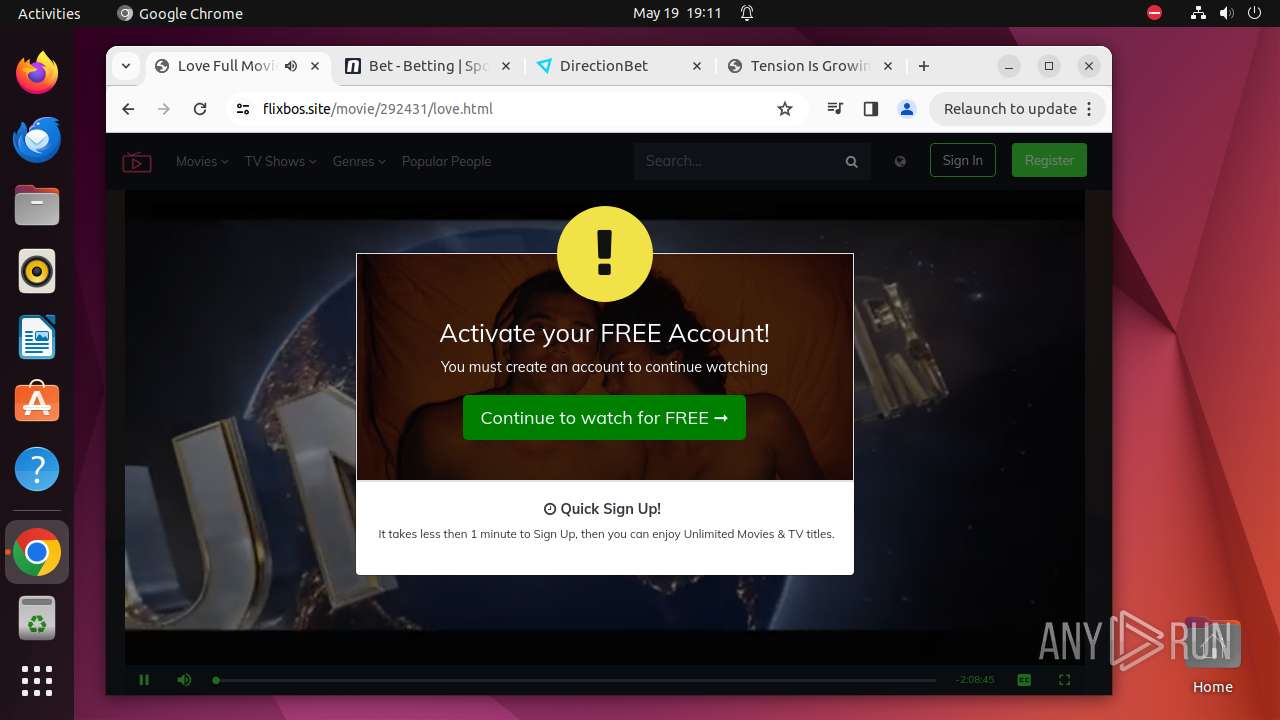Open the tab search chevron

[x=126, y=66]
